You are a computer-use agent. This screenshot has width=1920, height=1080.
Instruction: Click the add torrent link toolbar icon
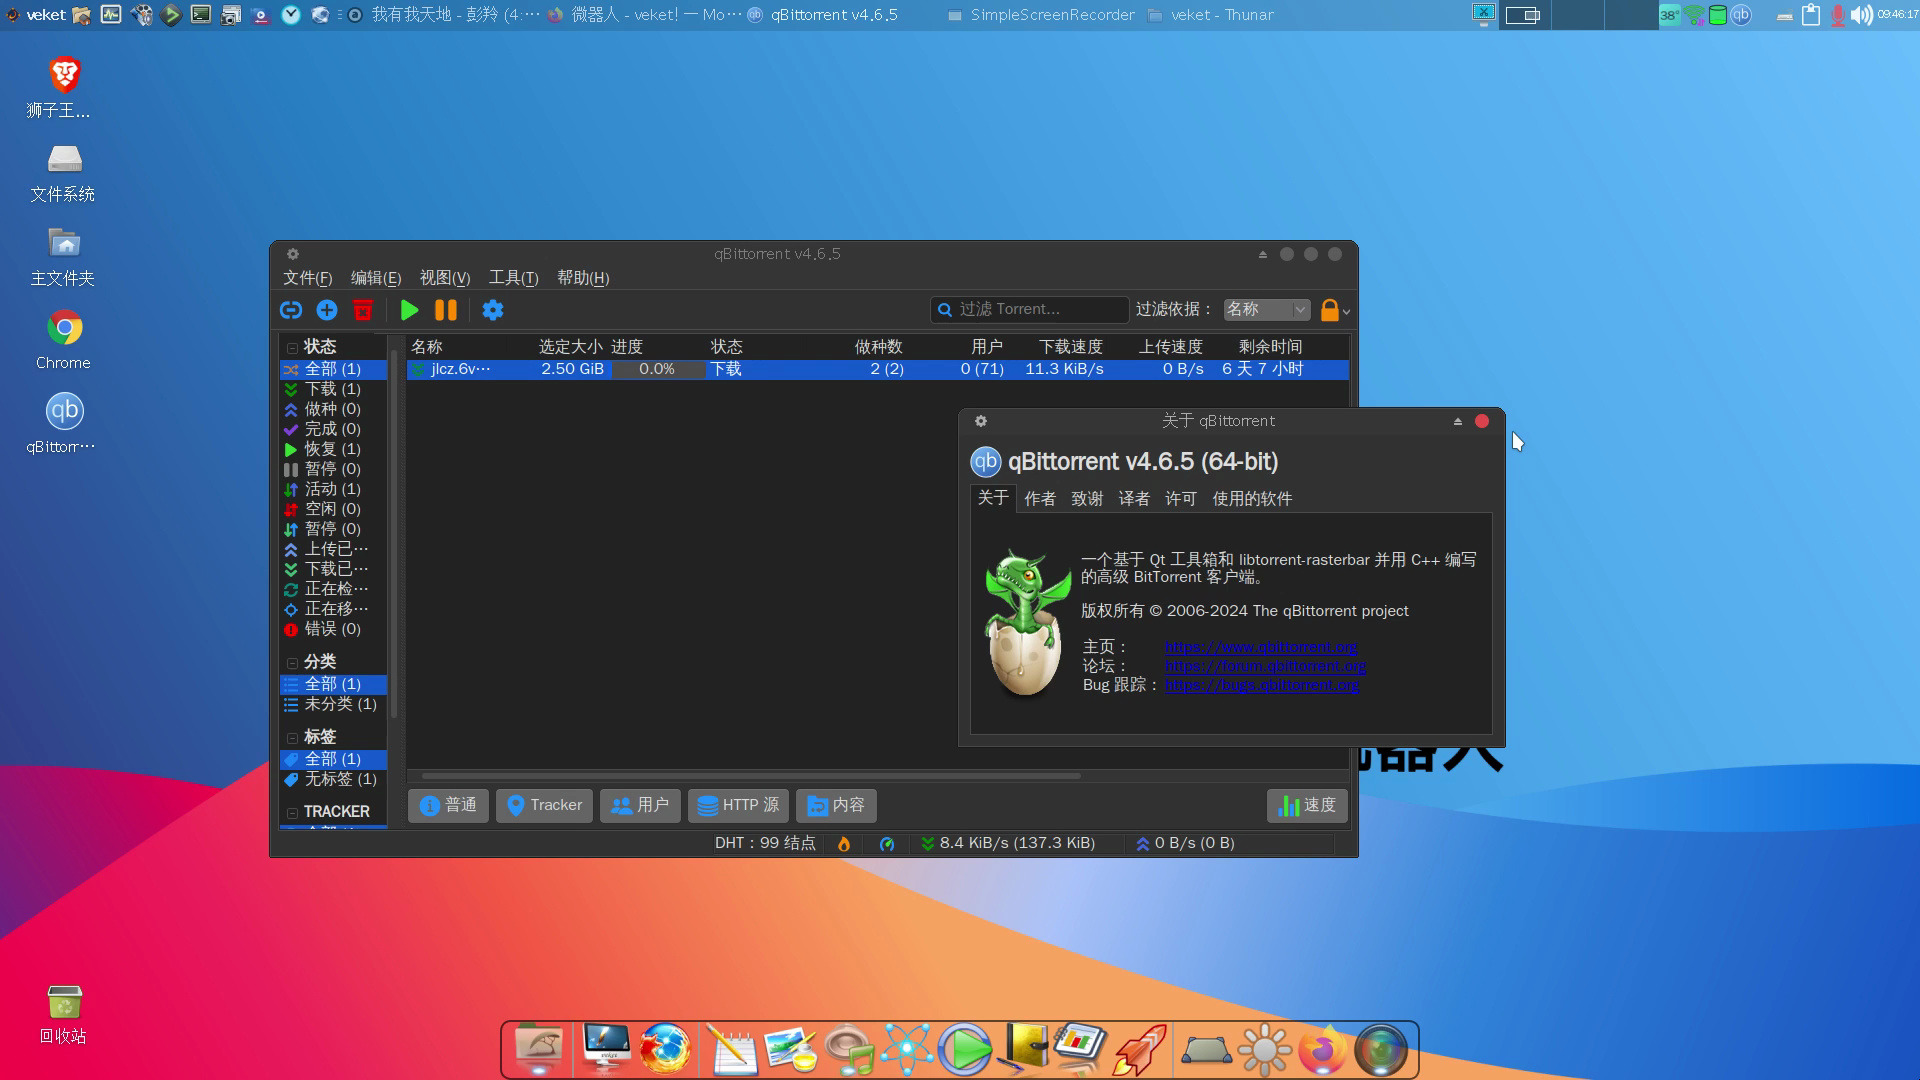(291, 310)
